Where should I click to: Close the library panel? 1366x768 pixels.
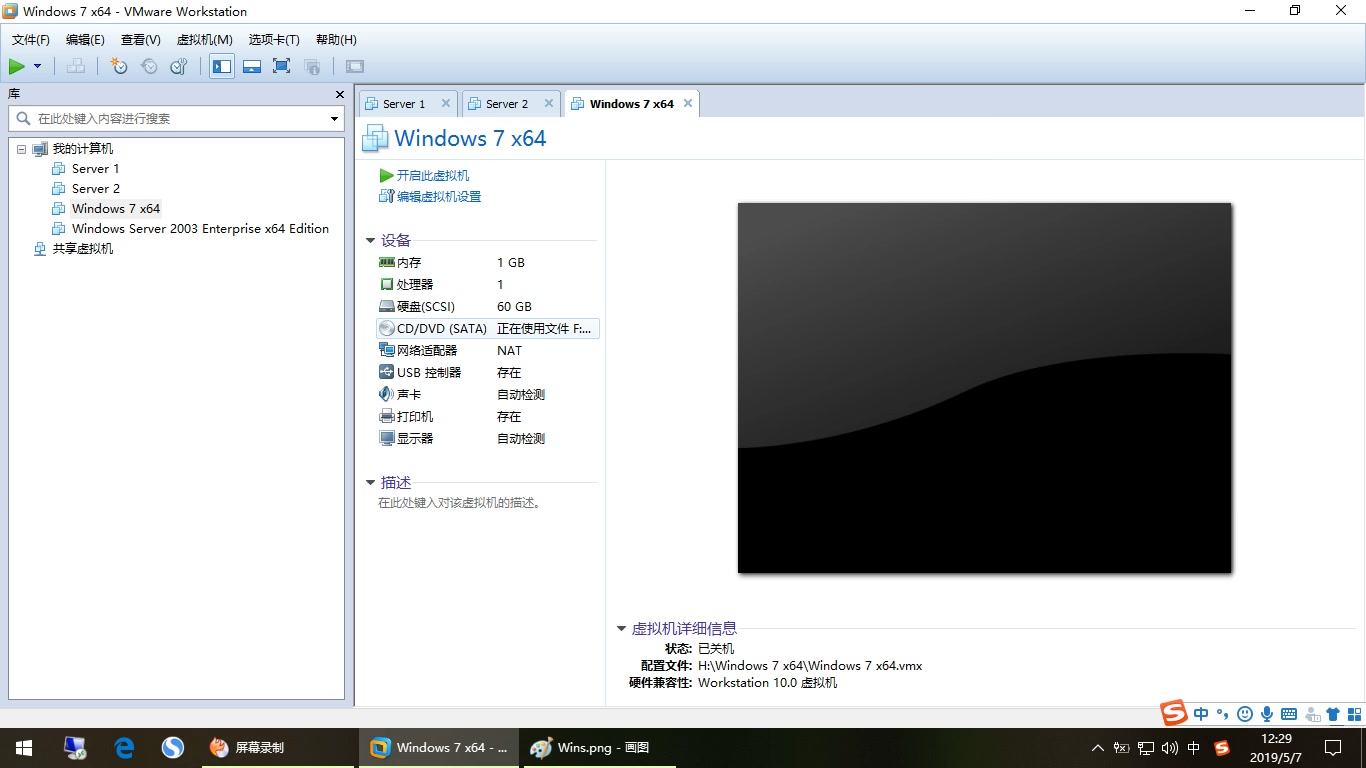(x=339, y=93)
